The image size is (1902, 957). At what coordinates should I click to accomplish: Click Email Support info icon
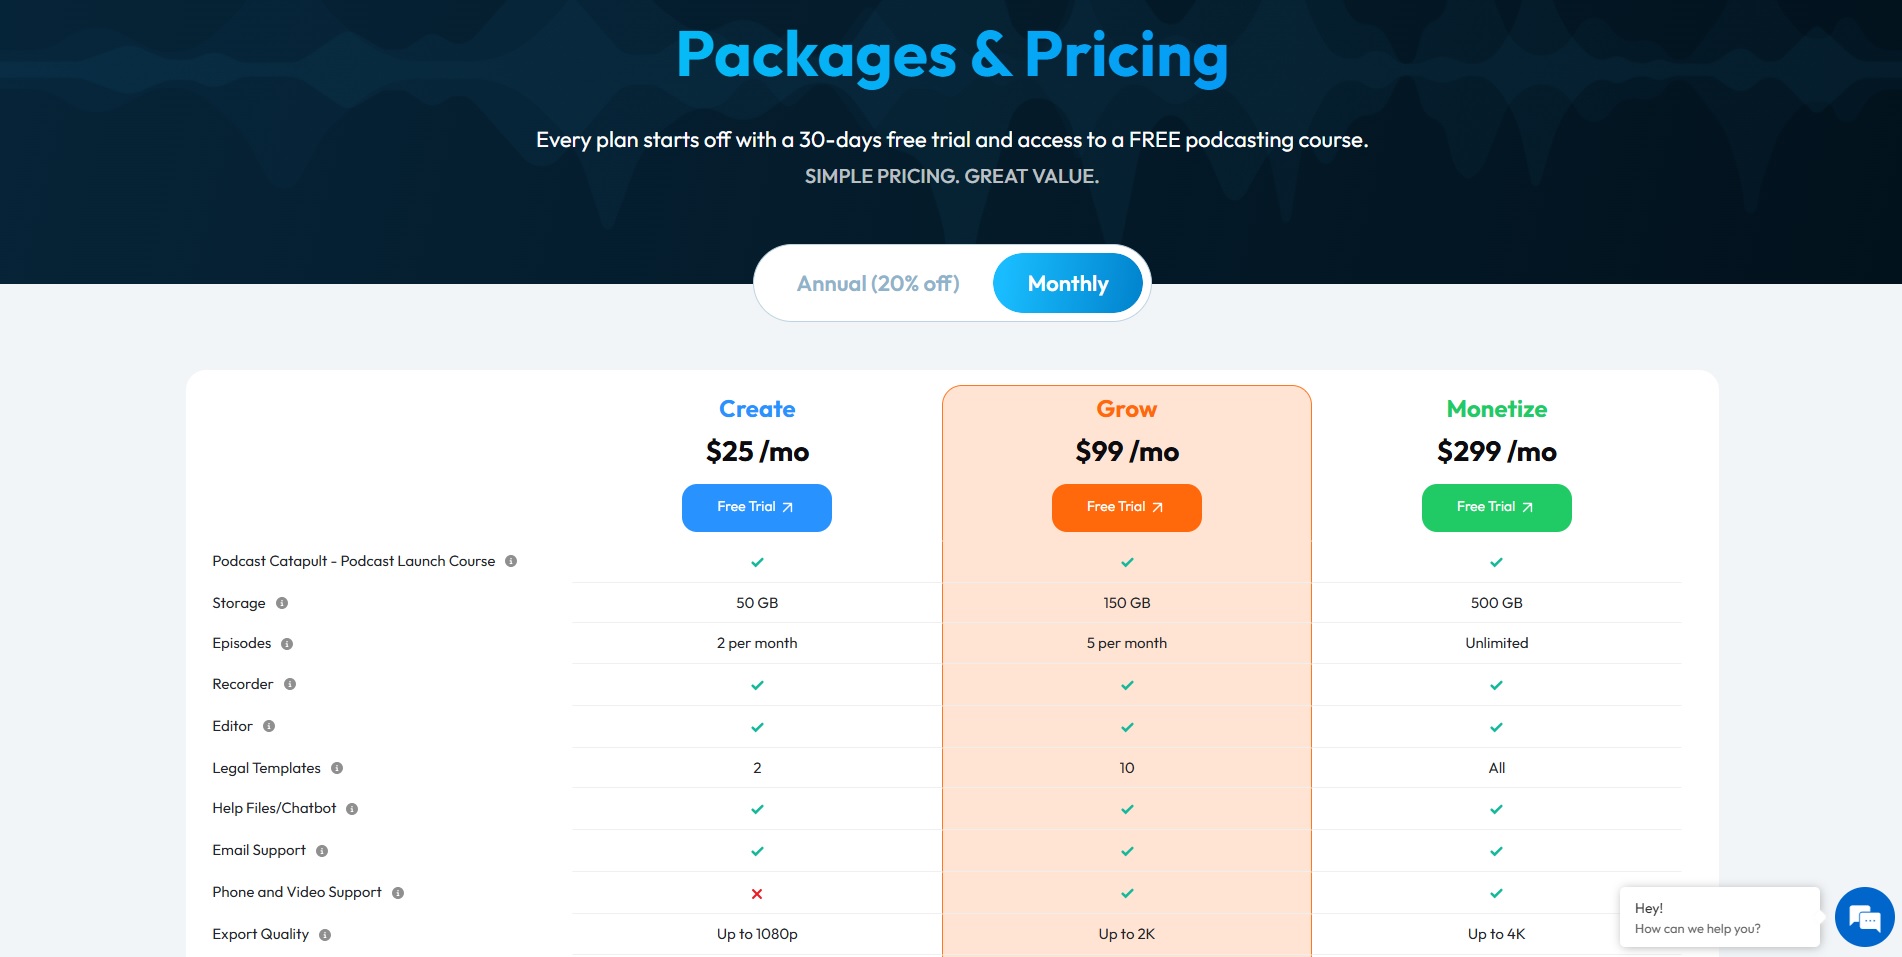click(x=322, y=851)
